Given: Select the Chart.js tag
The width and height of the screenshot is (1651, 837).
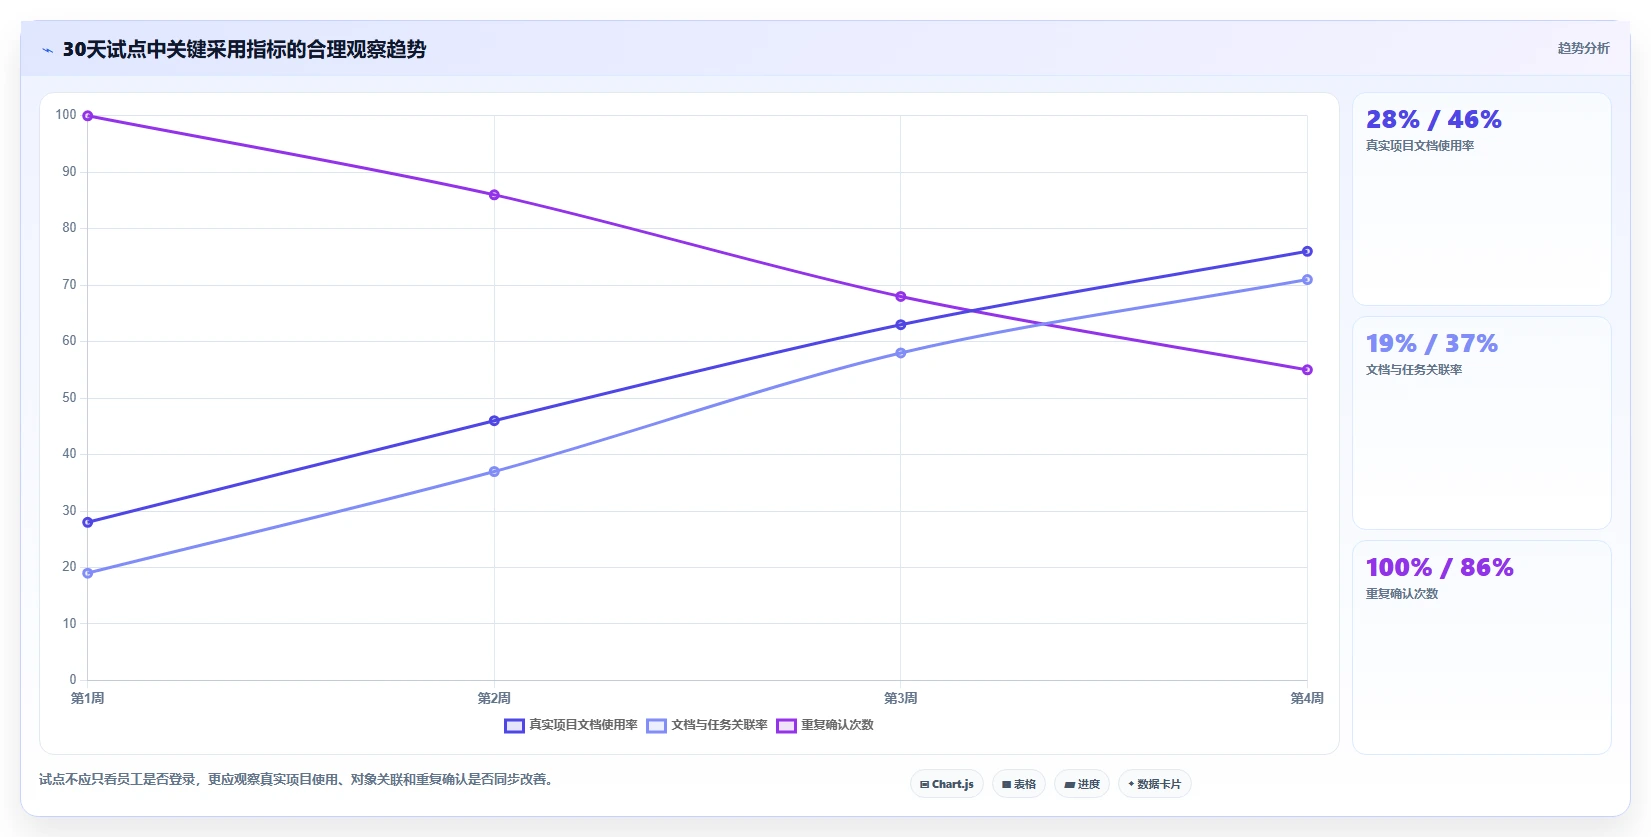Looking at the screenshot, I should click(x=947, y=784).
